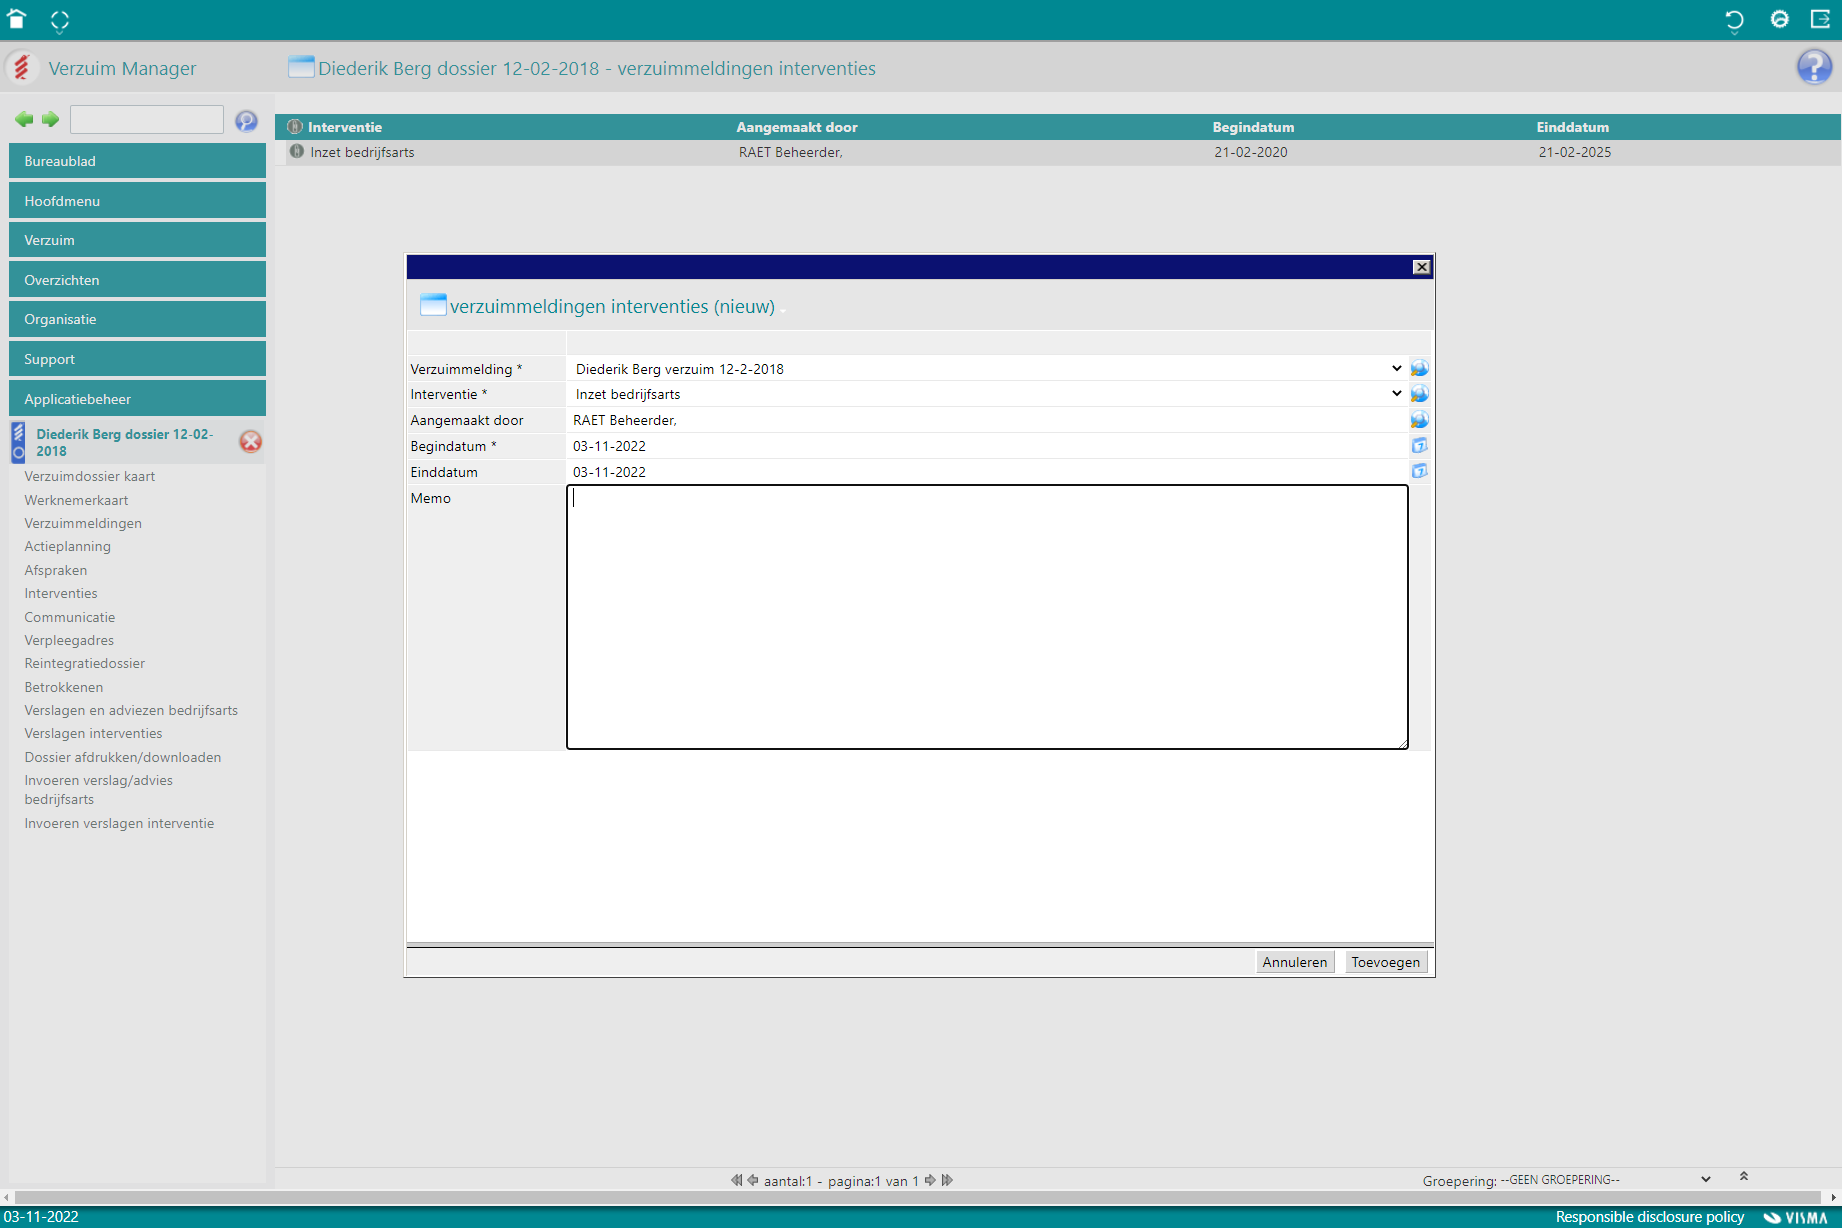The image size is (1842, 1228).
Task: Collapse the footer bar with double chevron
Action: click(1744, 1176)
